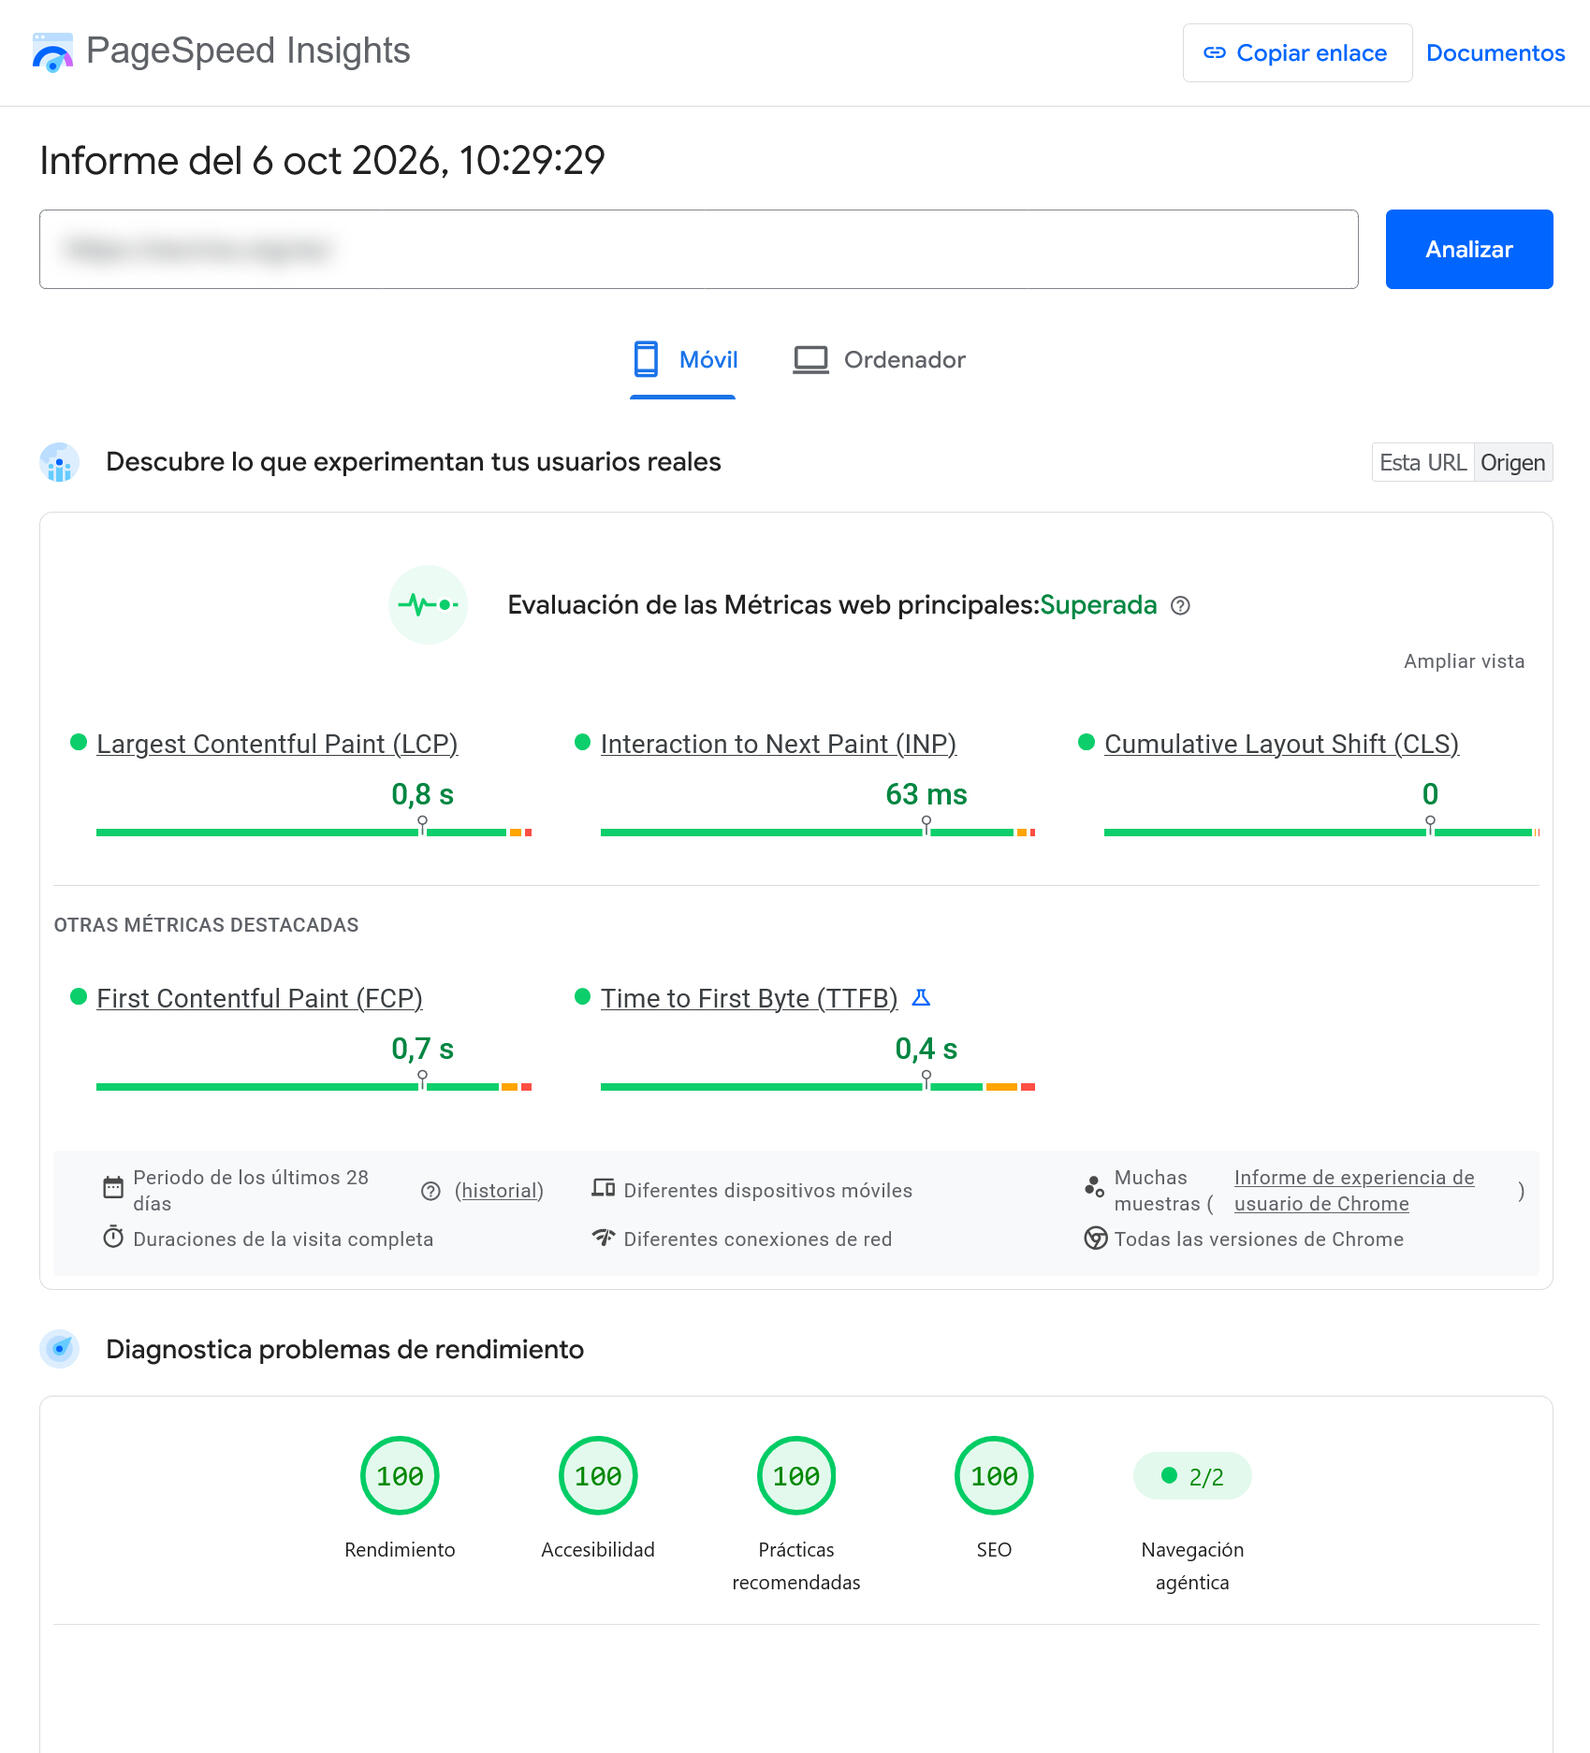Click the network connections wifi icon
The image size is (1590, 1753).
[x=603, y=1237]
